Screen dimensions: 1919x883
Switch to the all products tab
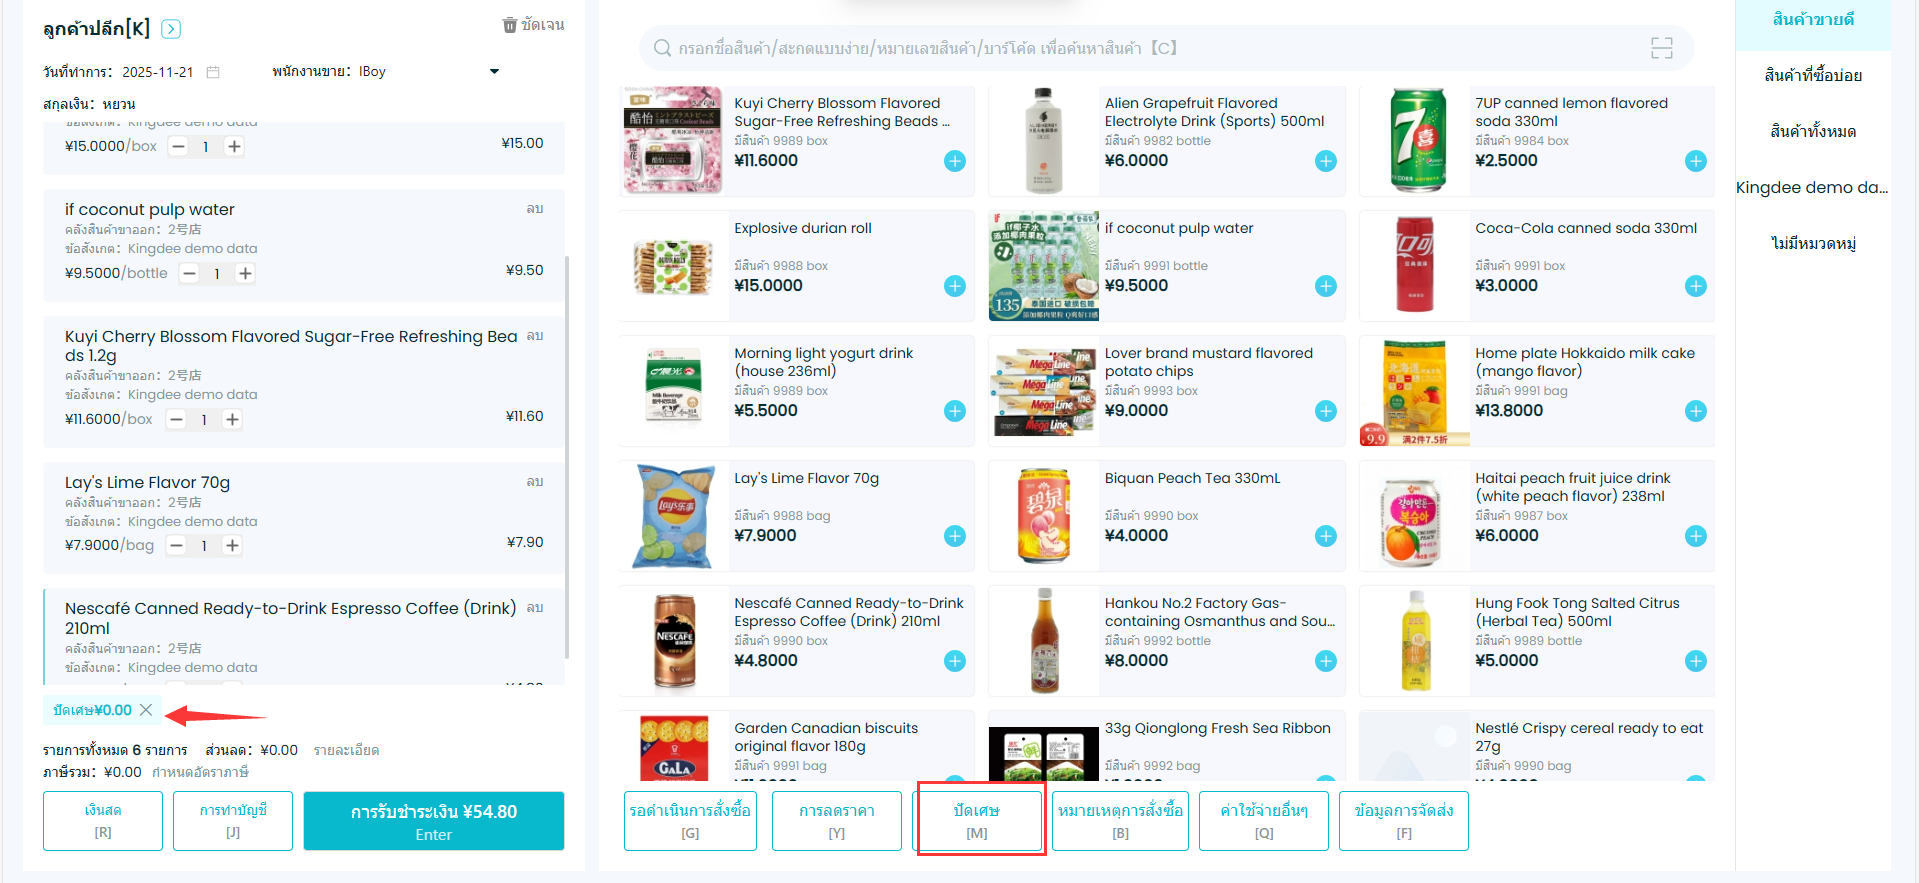[1812, 131]
